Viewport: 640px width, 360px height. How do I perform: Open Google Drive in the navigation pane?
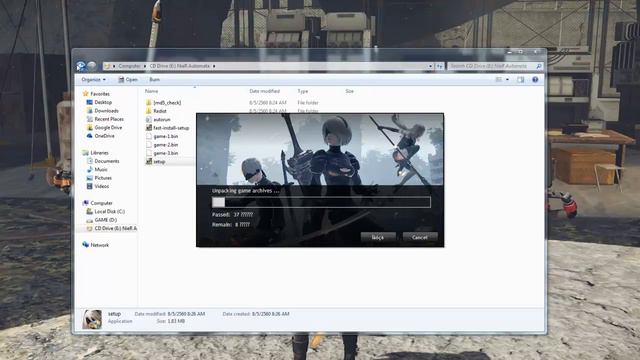[104, 127]
